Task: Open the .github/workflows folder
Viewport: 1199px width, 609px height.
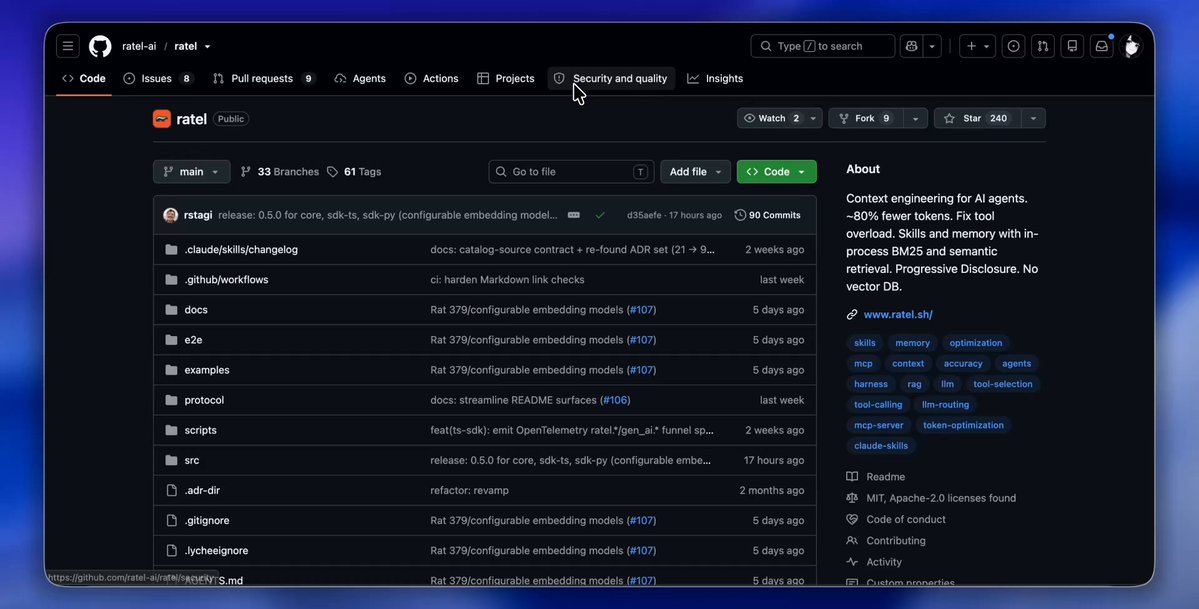Action: pos(226,279)
